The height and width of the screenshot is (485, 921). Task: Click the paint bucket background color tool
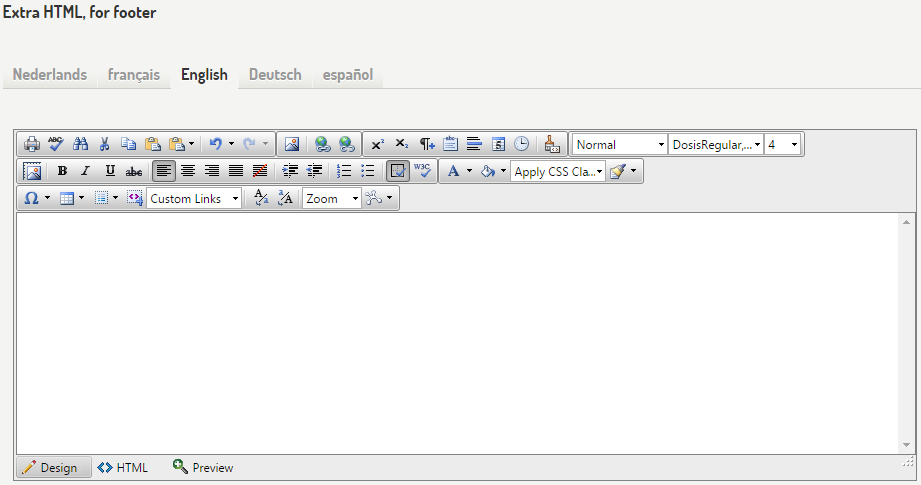[x=488, y=171]
